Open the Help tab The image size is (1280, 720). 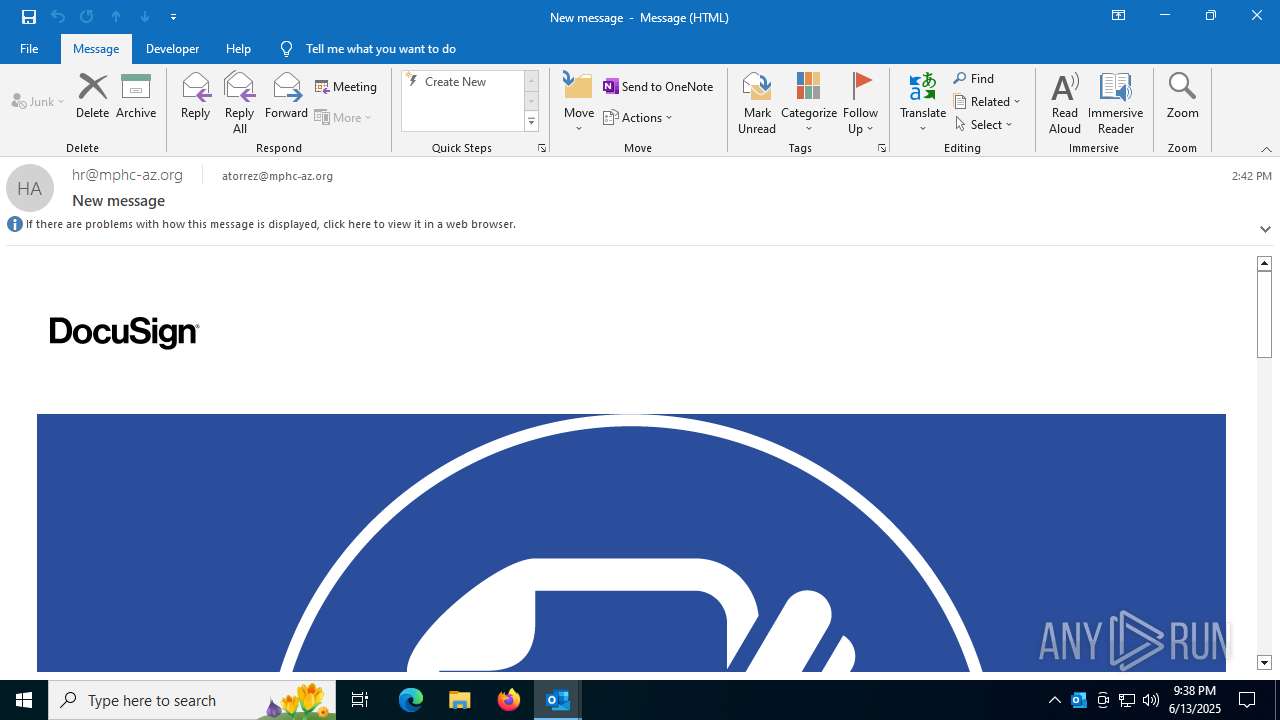click(238, 48)
